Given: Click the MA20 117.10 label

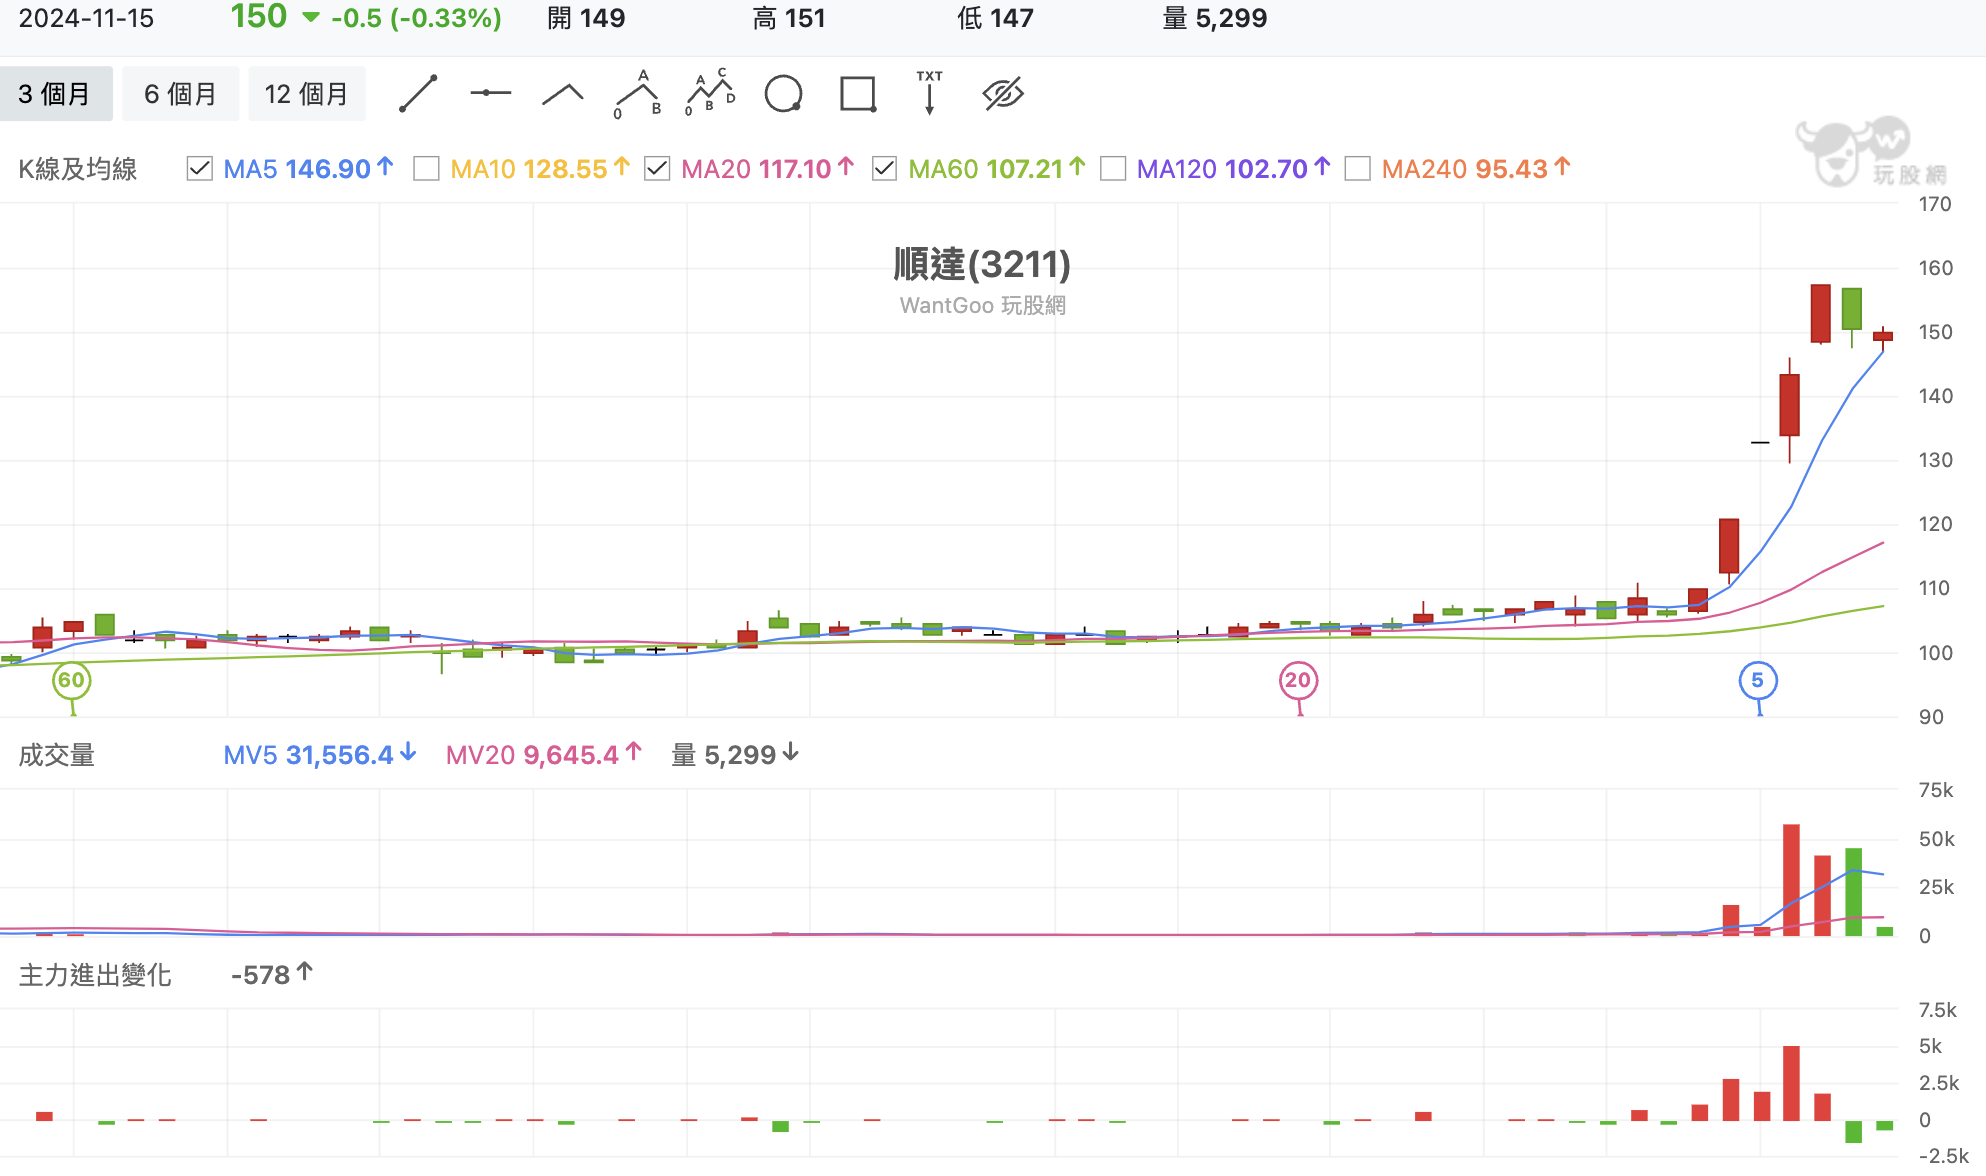Looking at the screenshot, I should click(768, 169).
